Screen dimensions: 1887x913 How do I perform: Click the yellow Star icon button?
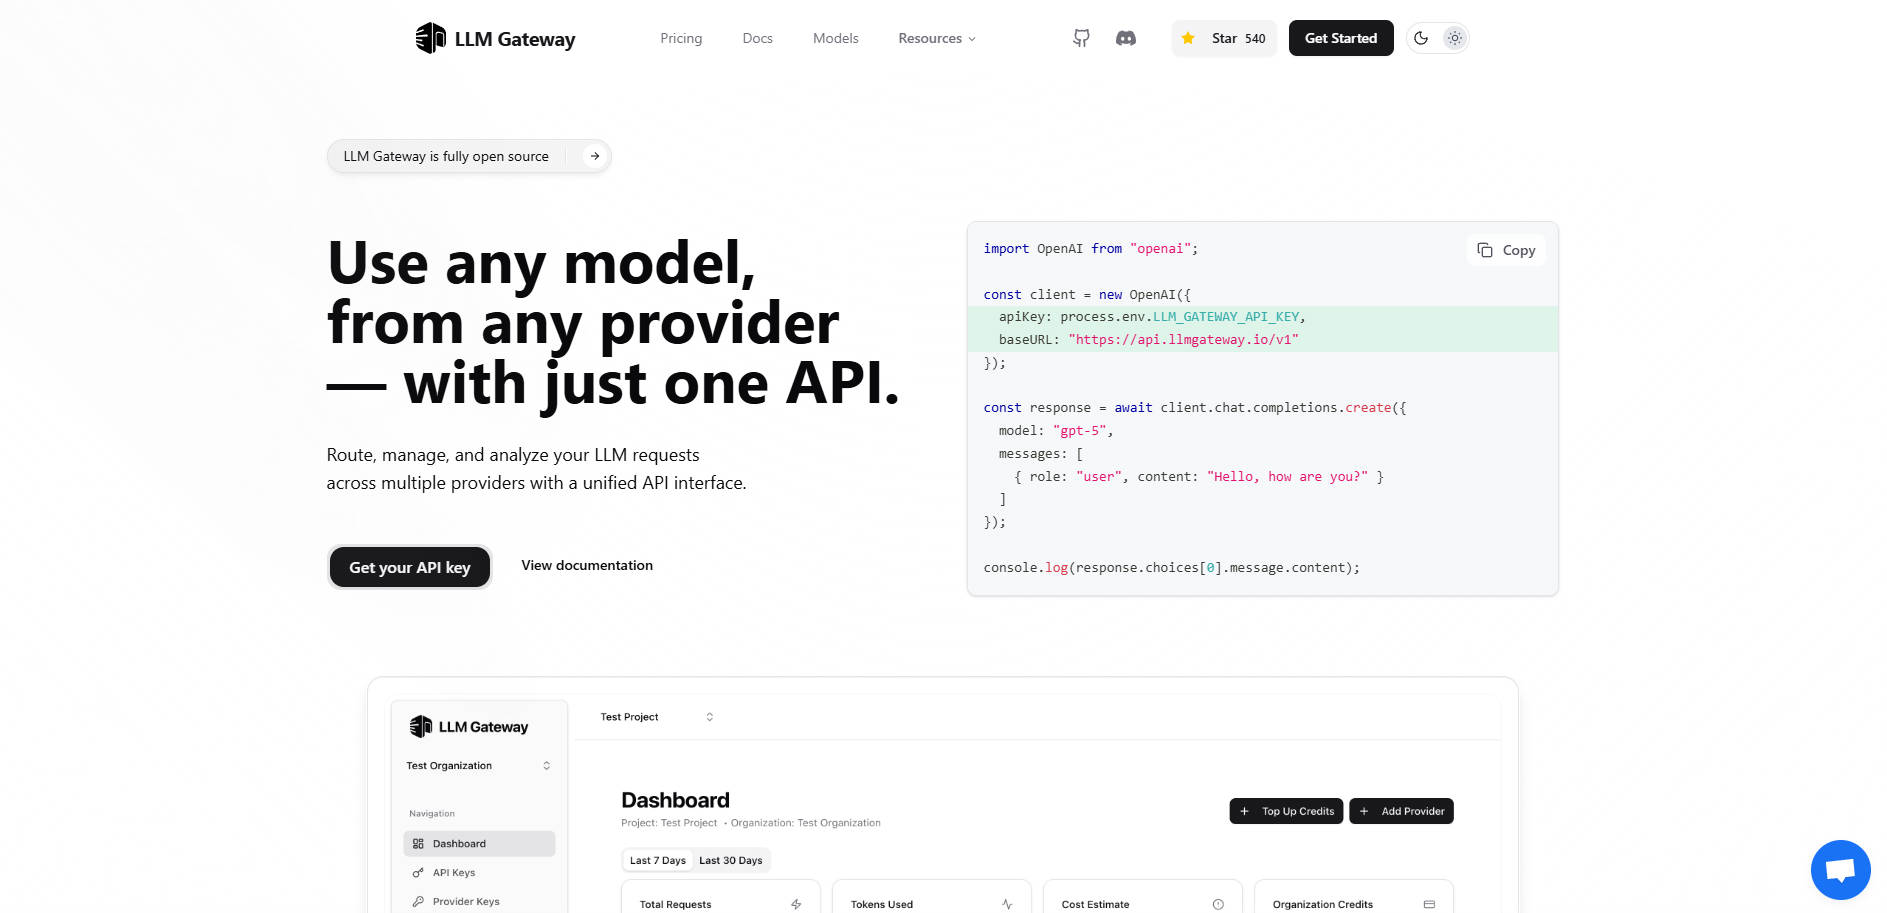tap(1188, 38)
